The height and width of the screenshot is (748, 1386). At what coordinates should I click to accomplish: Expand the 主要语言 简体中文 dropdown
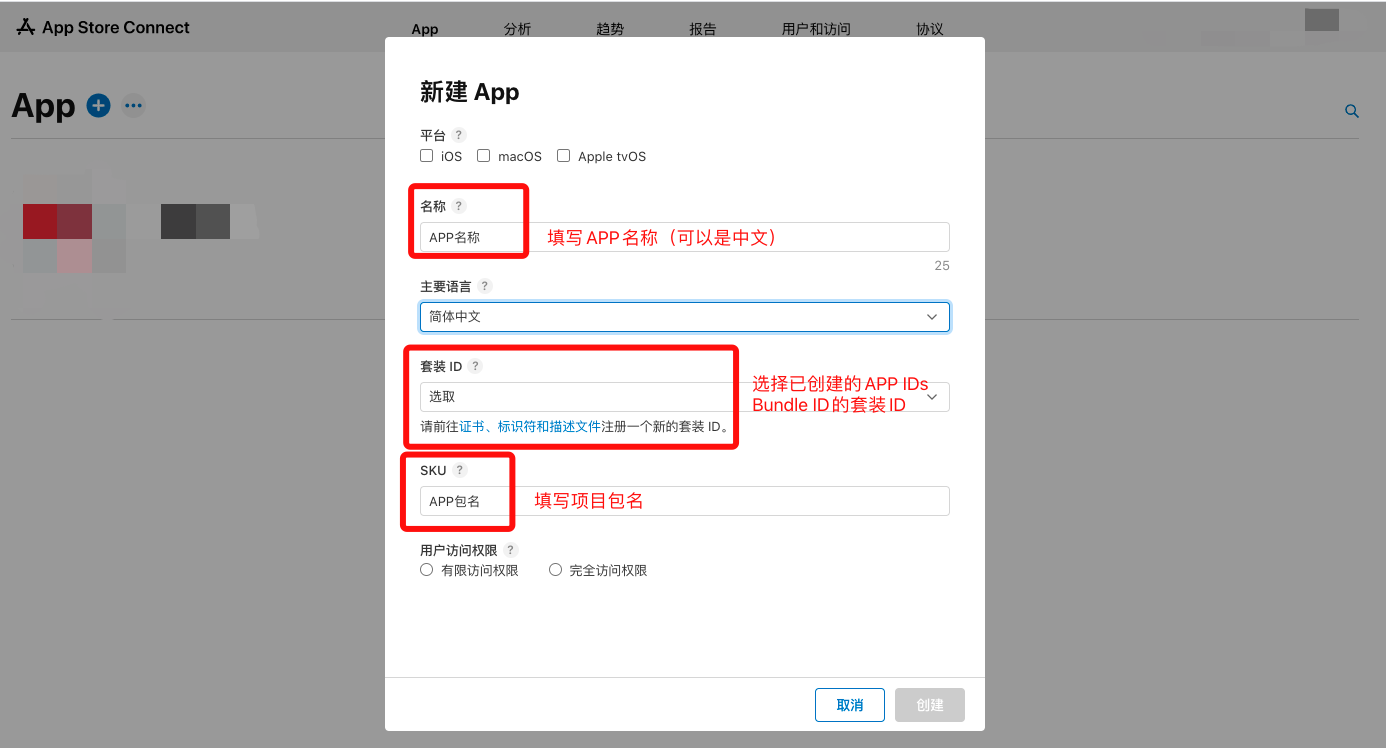click(684, 317)
